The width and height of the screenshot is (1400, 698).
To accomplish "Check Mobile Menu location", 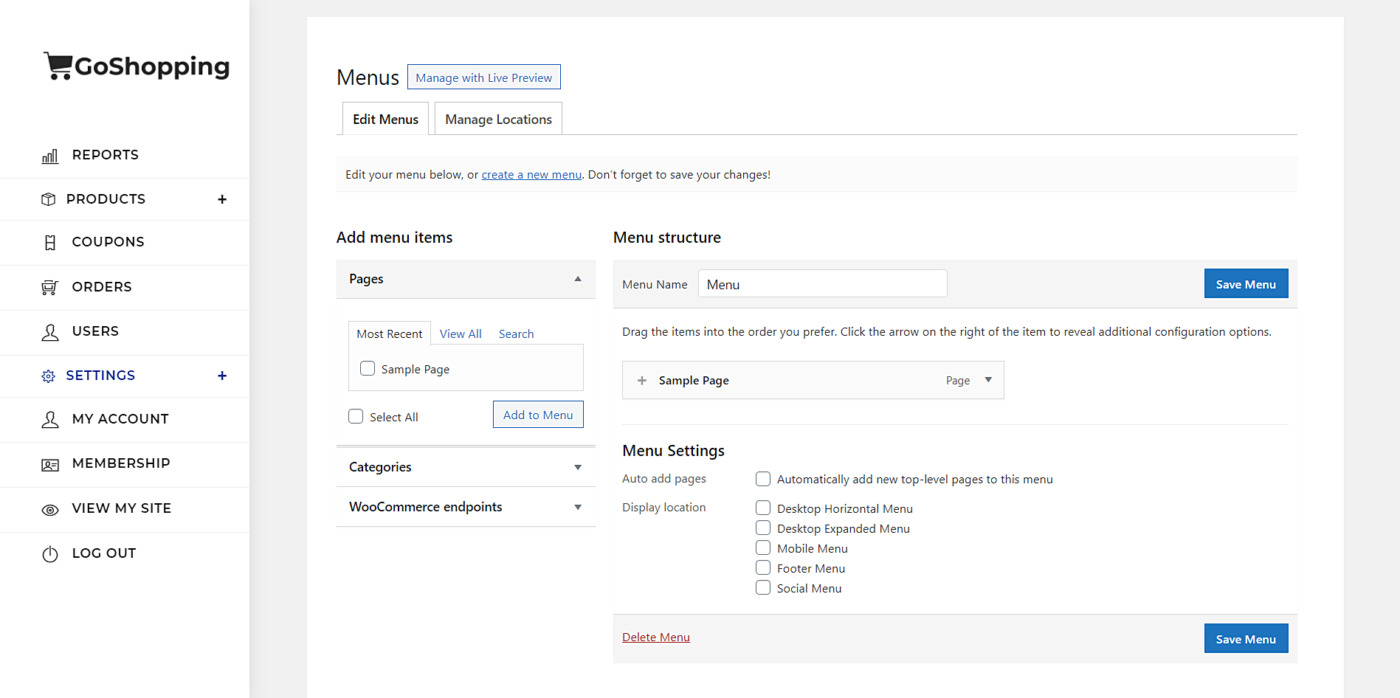I will [x=763, y=548].
